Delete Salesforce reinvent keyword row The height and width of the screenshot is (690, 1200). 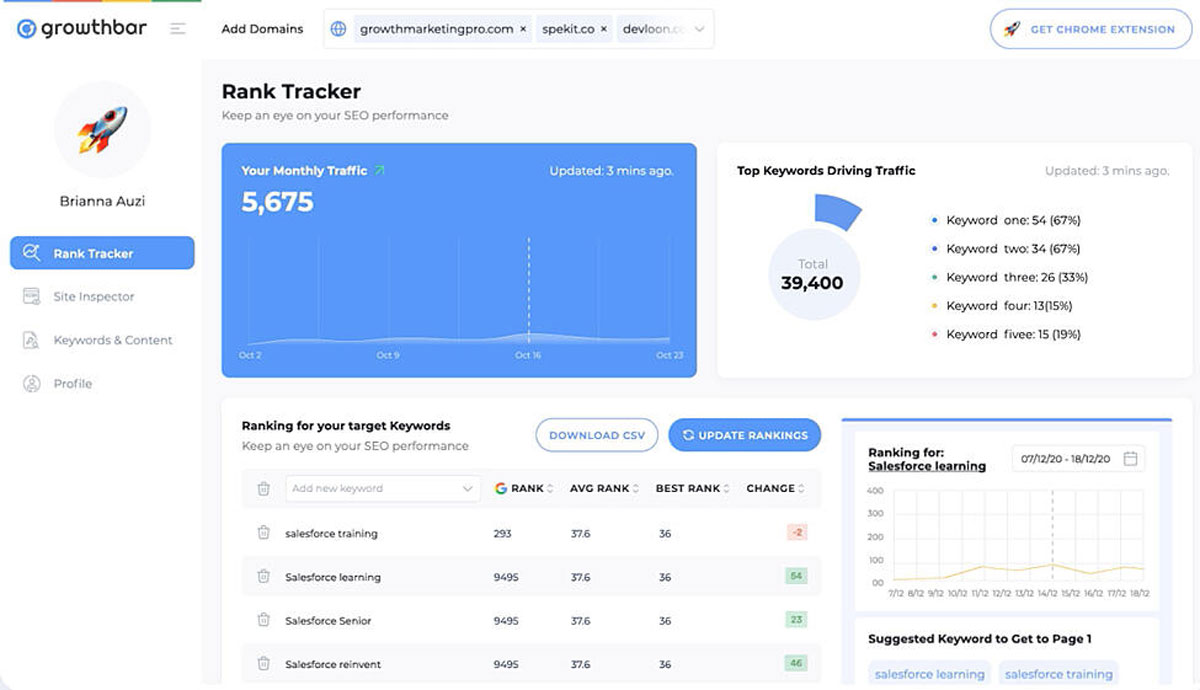264,664
